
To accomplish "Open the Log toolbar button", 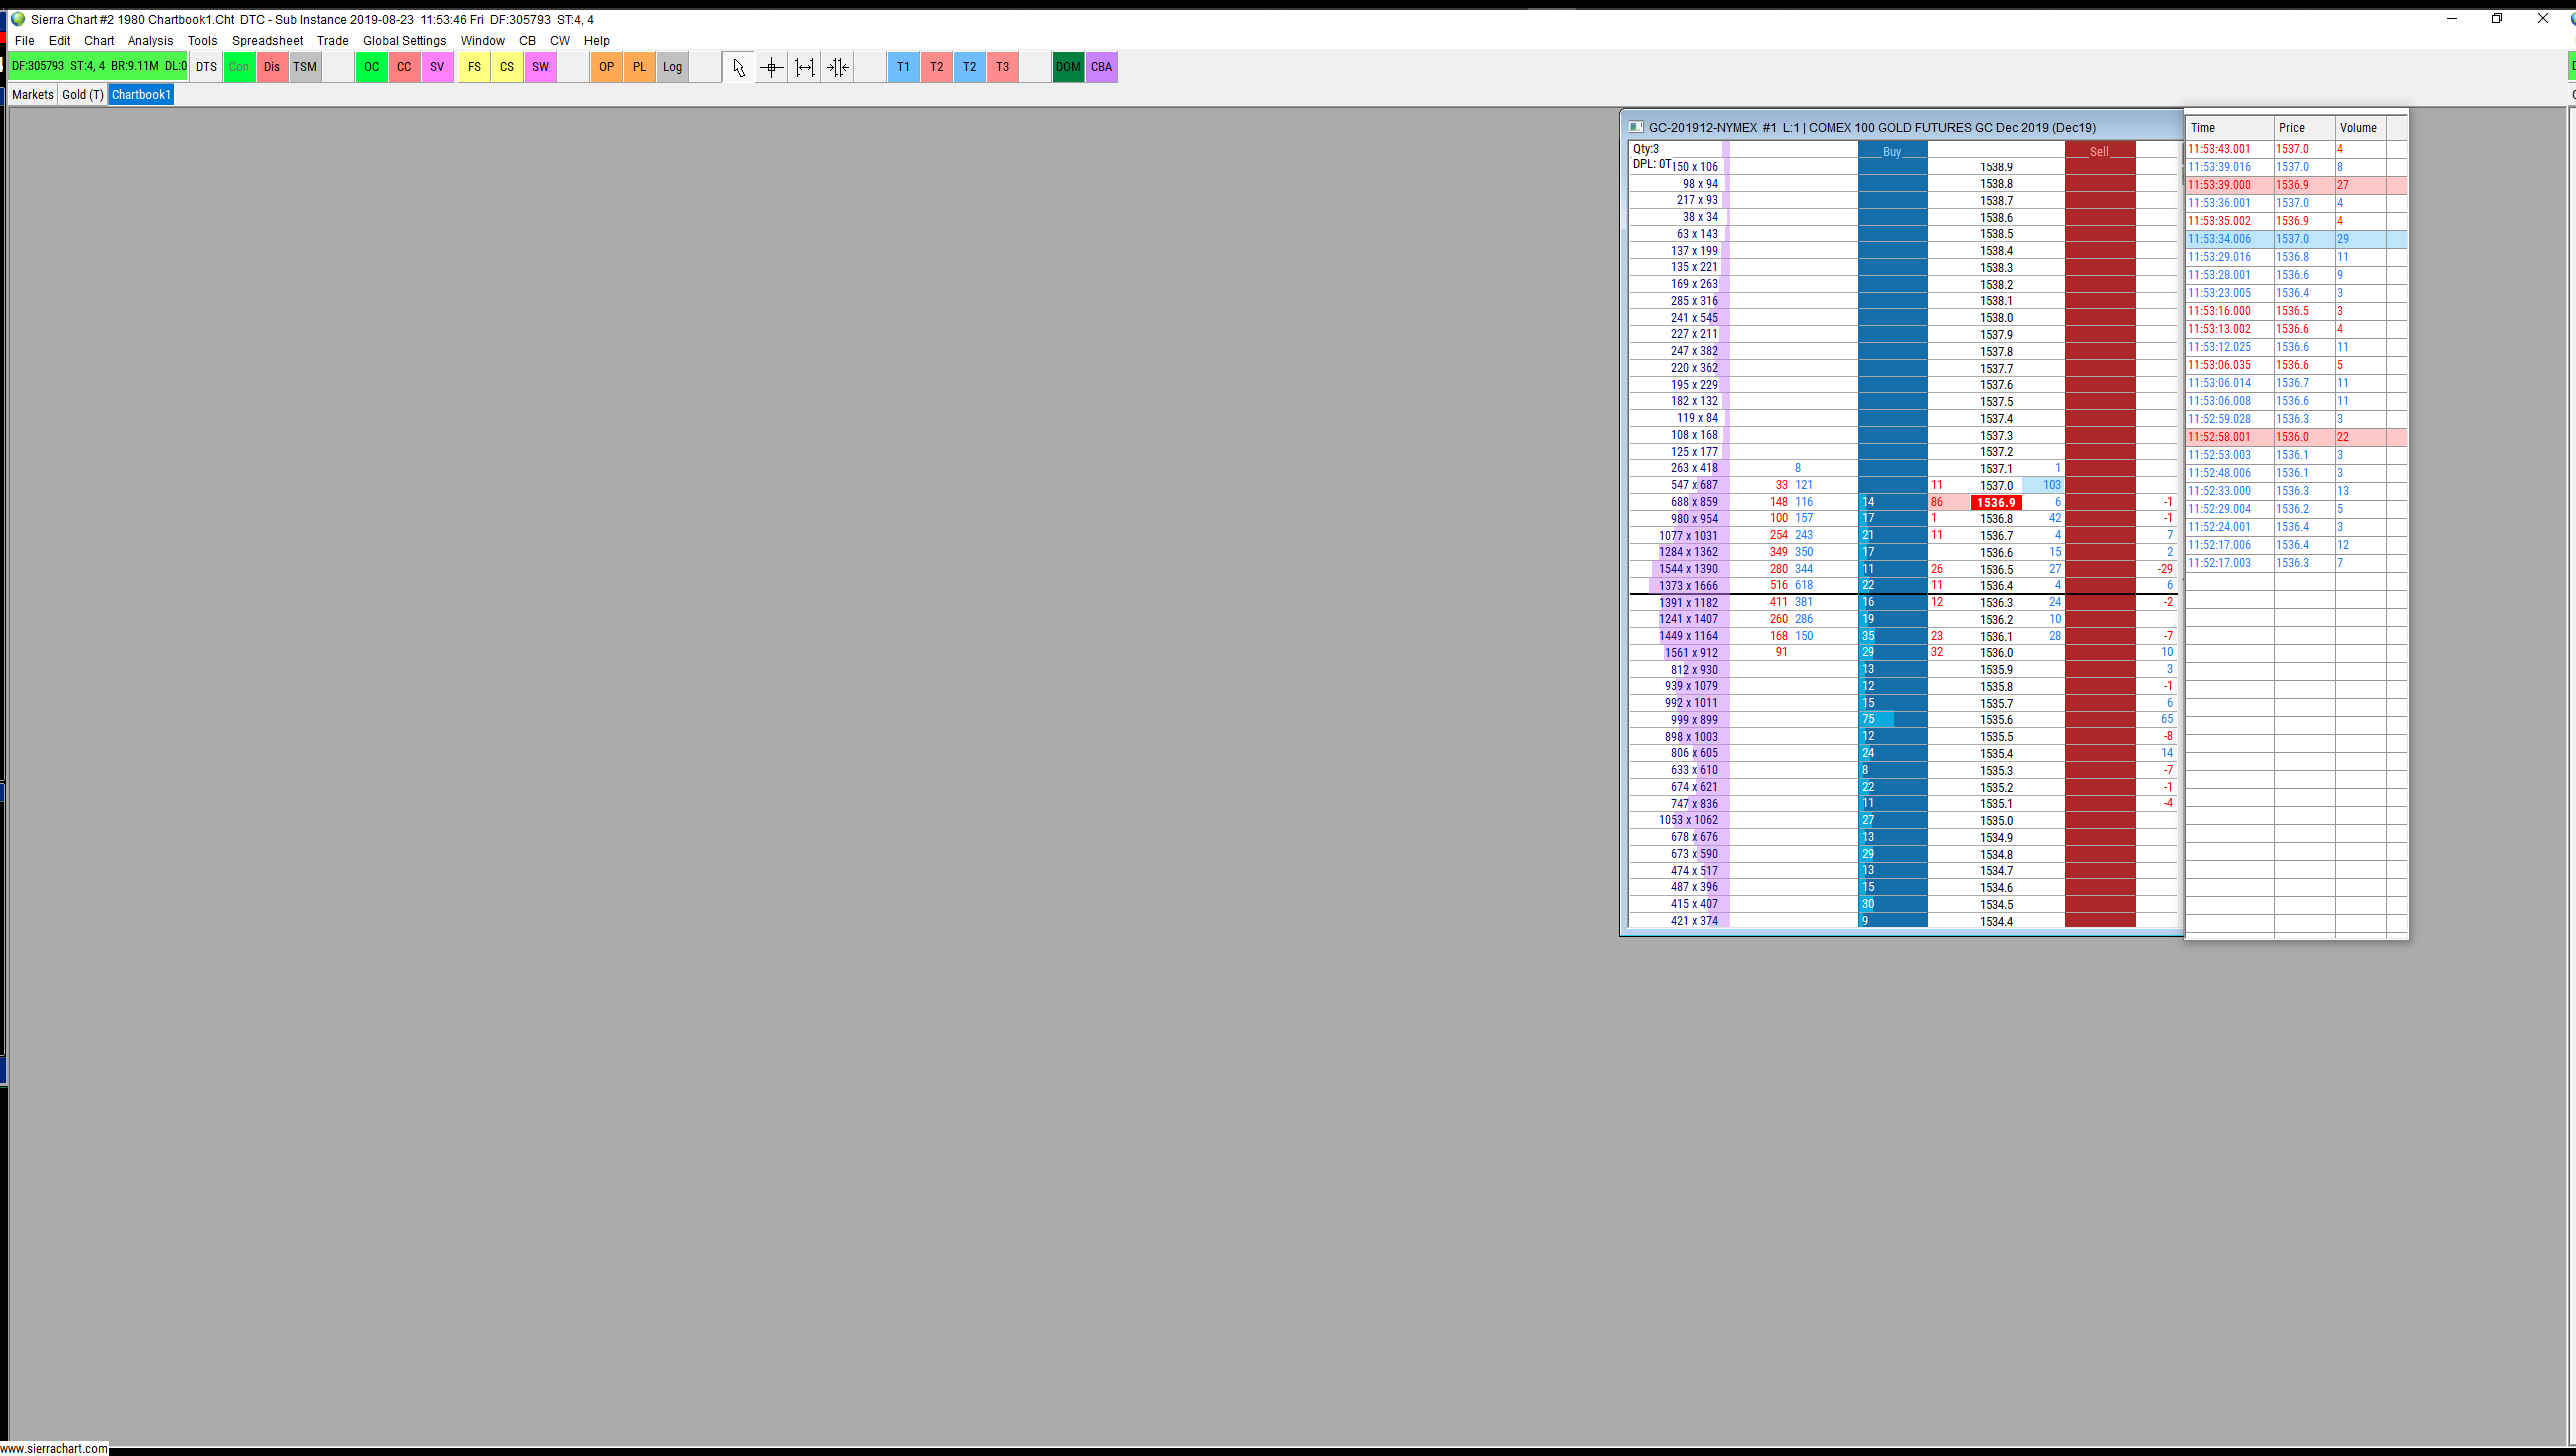I will (672, 67).
